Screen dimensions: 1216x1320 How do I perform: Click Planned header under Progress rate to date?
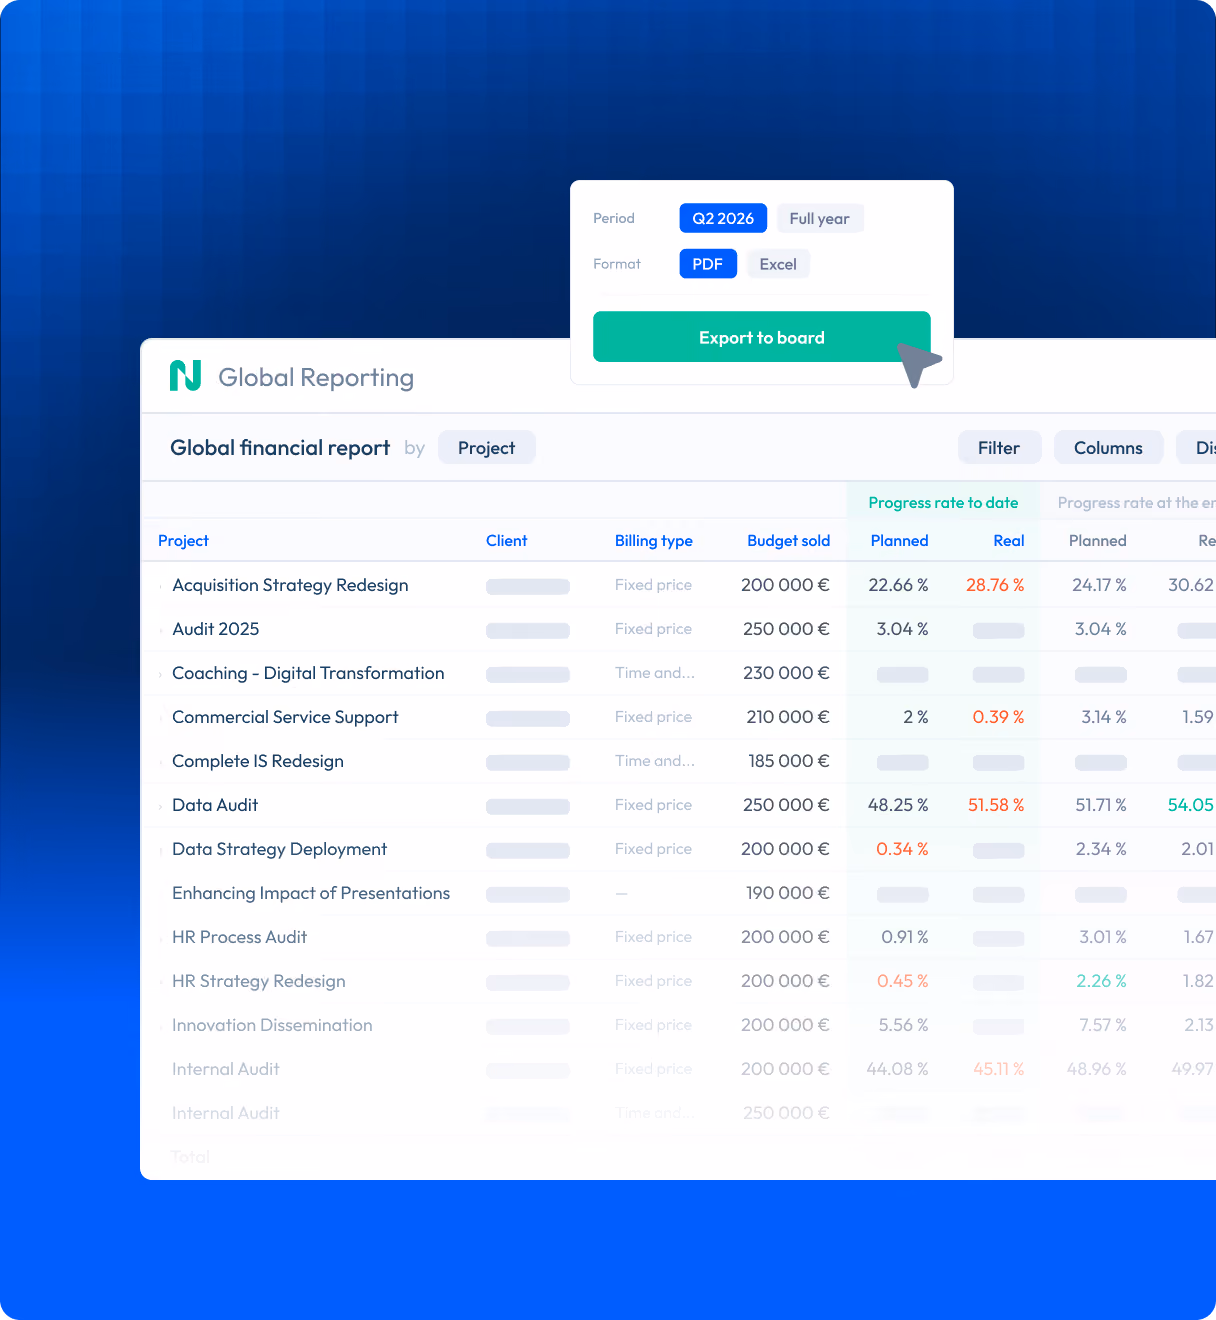899,541
